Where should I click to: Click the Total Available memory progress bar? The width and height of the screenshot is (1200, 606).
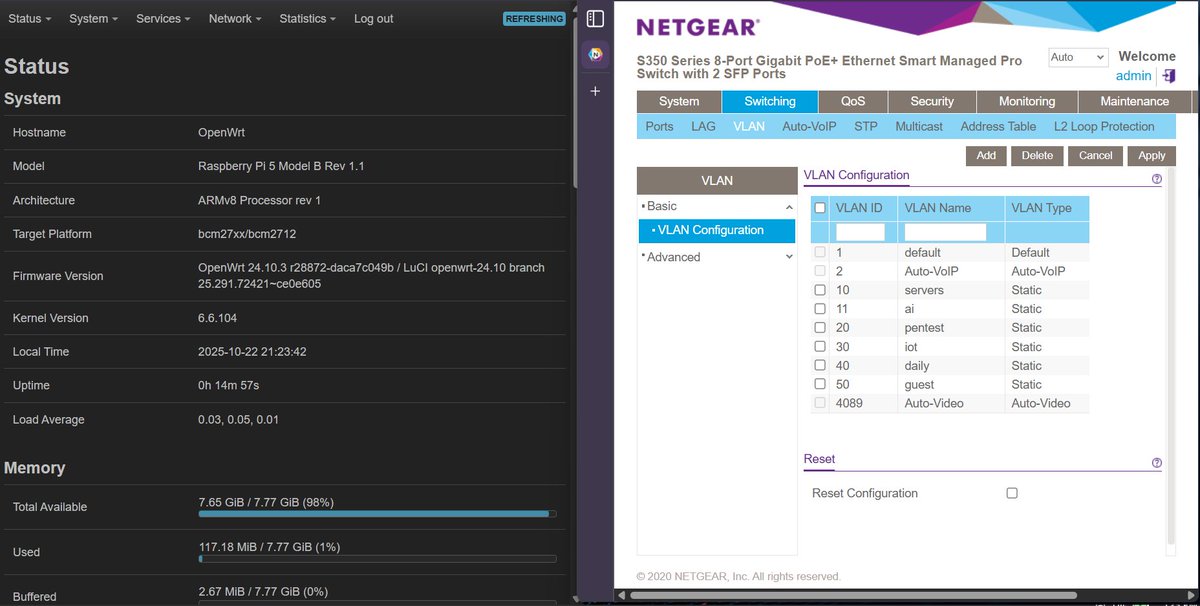[x=376, y=514]
